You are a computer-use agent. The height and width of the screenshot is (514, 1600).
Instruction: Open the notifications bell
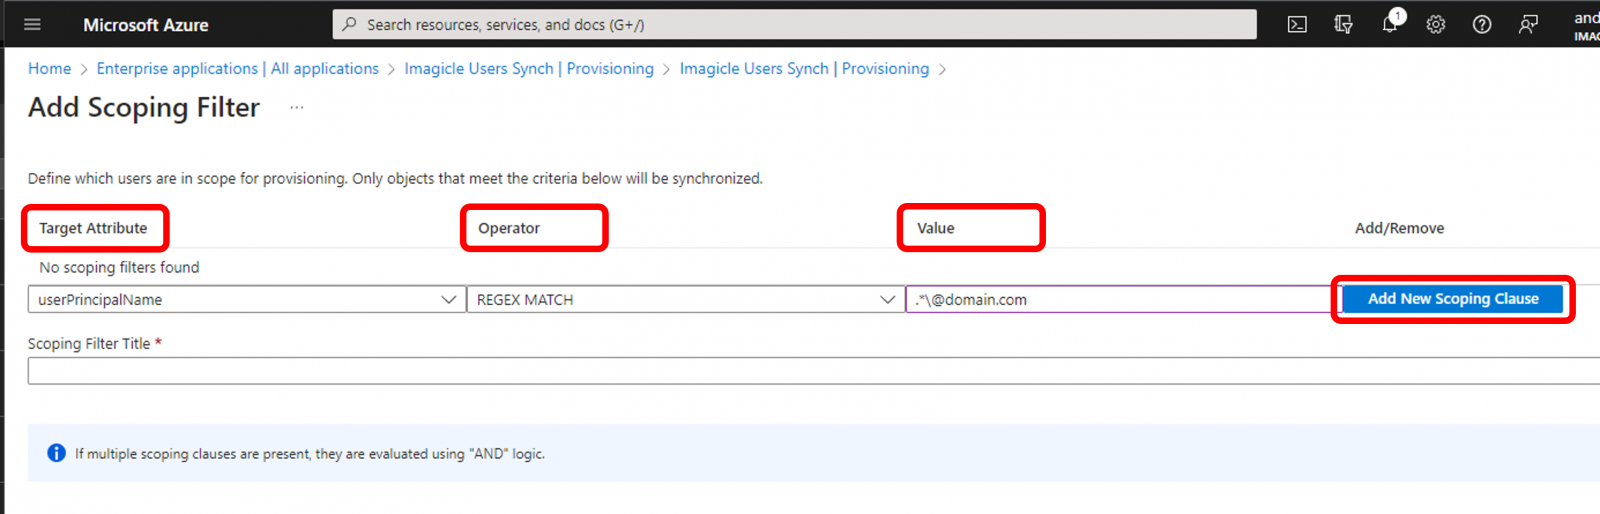point(1390,24)
